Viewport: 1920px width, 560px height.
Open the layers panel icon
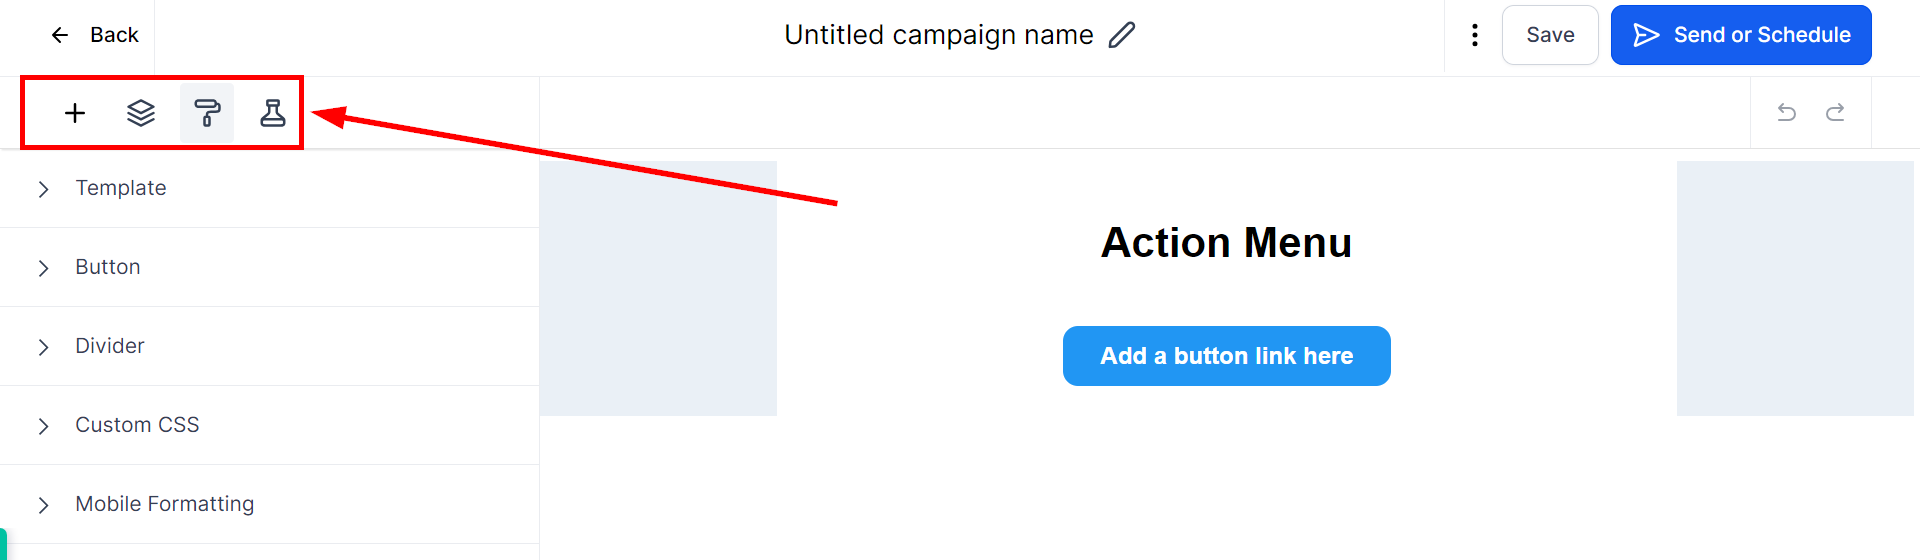pos(141,113)
